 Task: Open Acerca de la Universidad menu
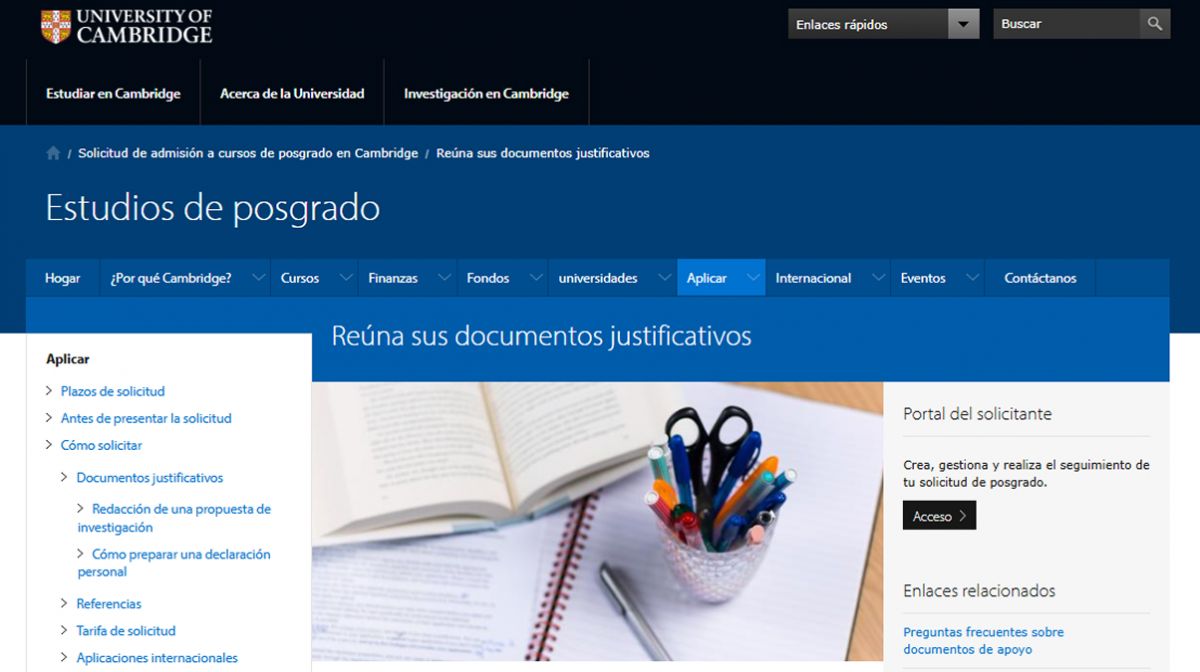pos(292,93)
